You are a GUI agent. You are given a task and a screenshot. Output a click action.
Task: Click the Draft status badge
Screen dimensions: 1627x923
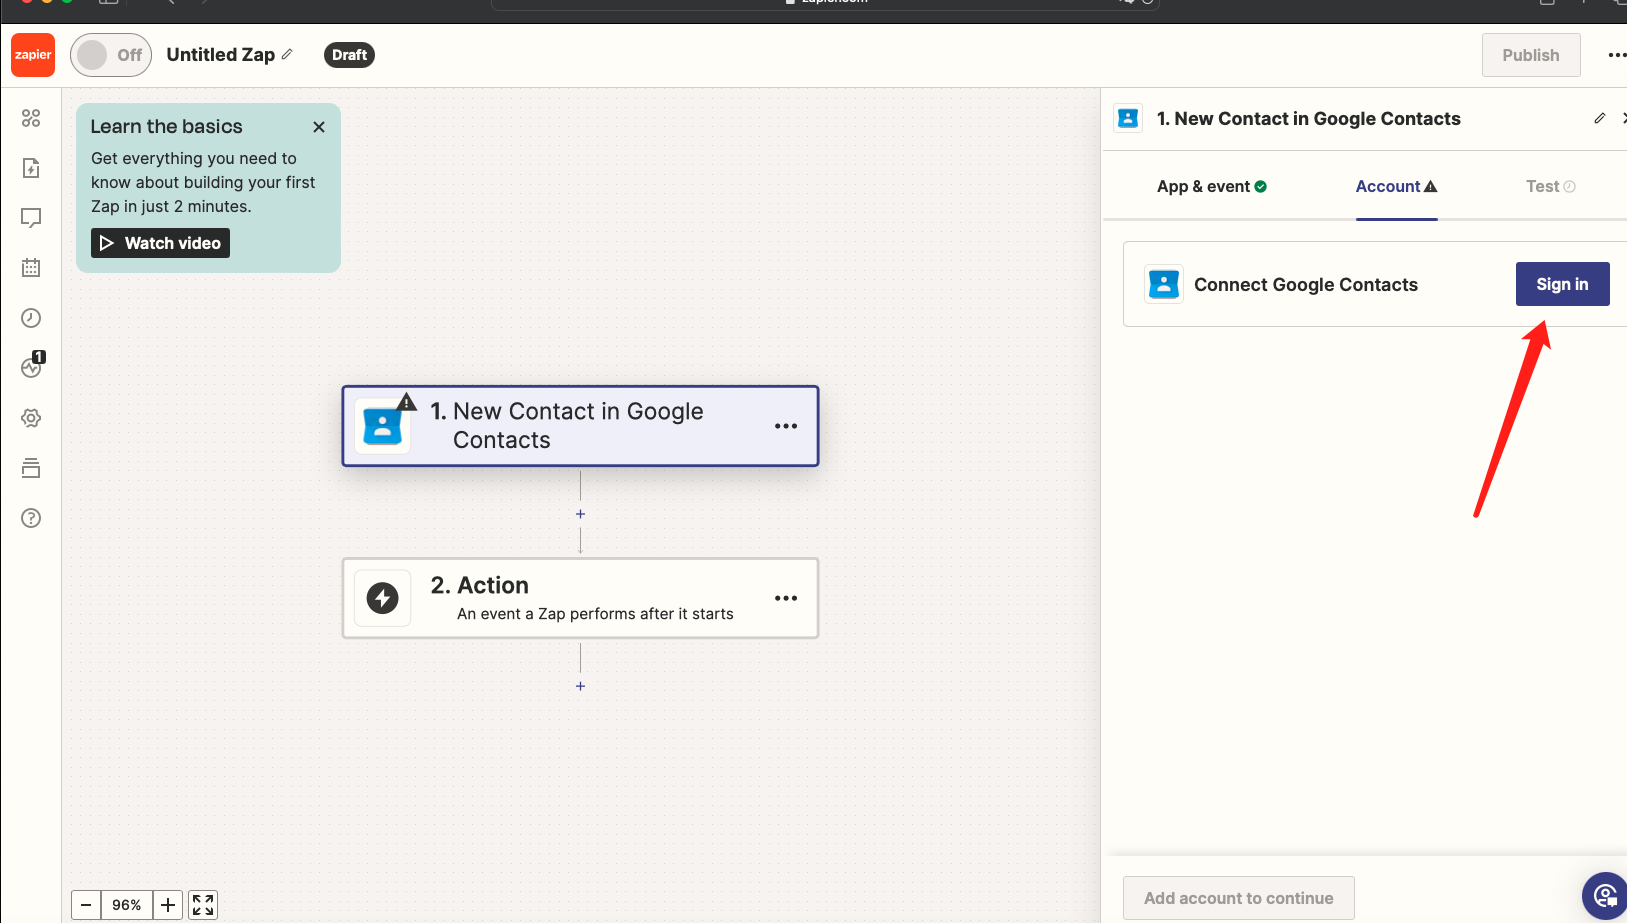point(349,55)
